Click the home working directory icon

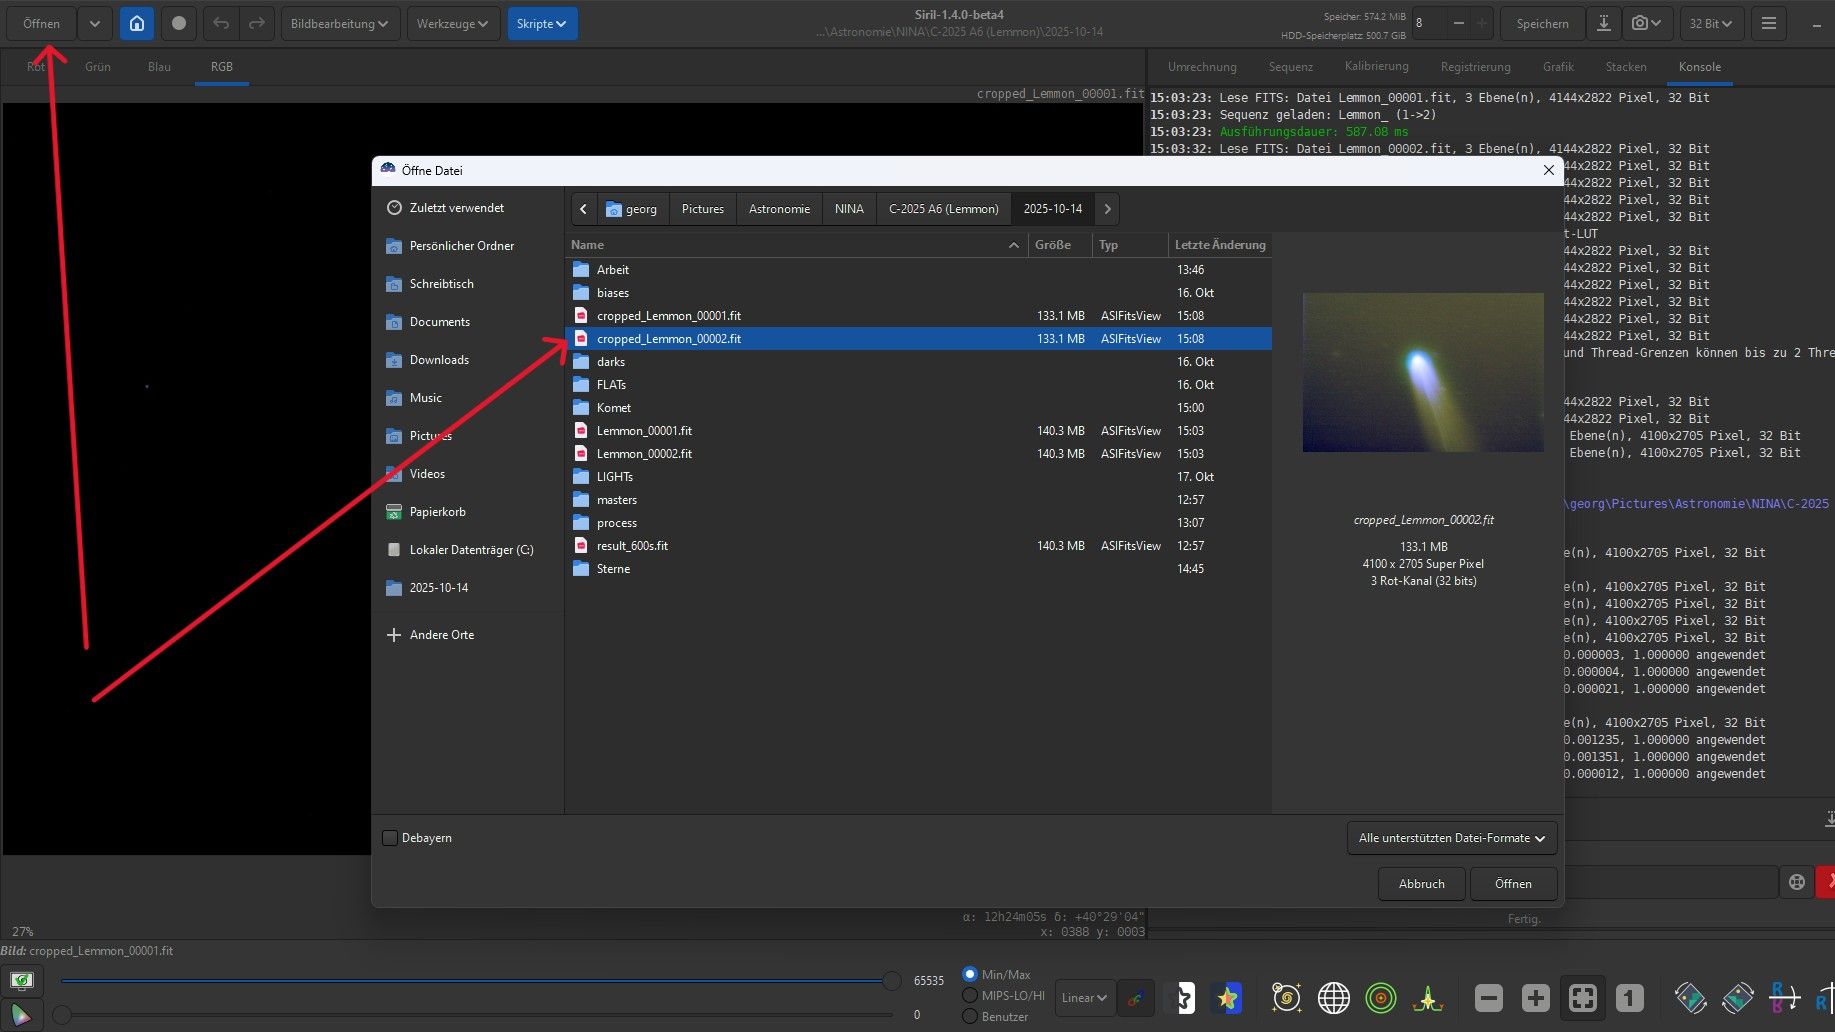point(137,23)
